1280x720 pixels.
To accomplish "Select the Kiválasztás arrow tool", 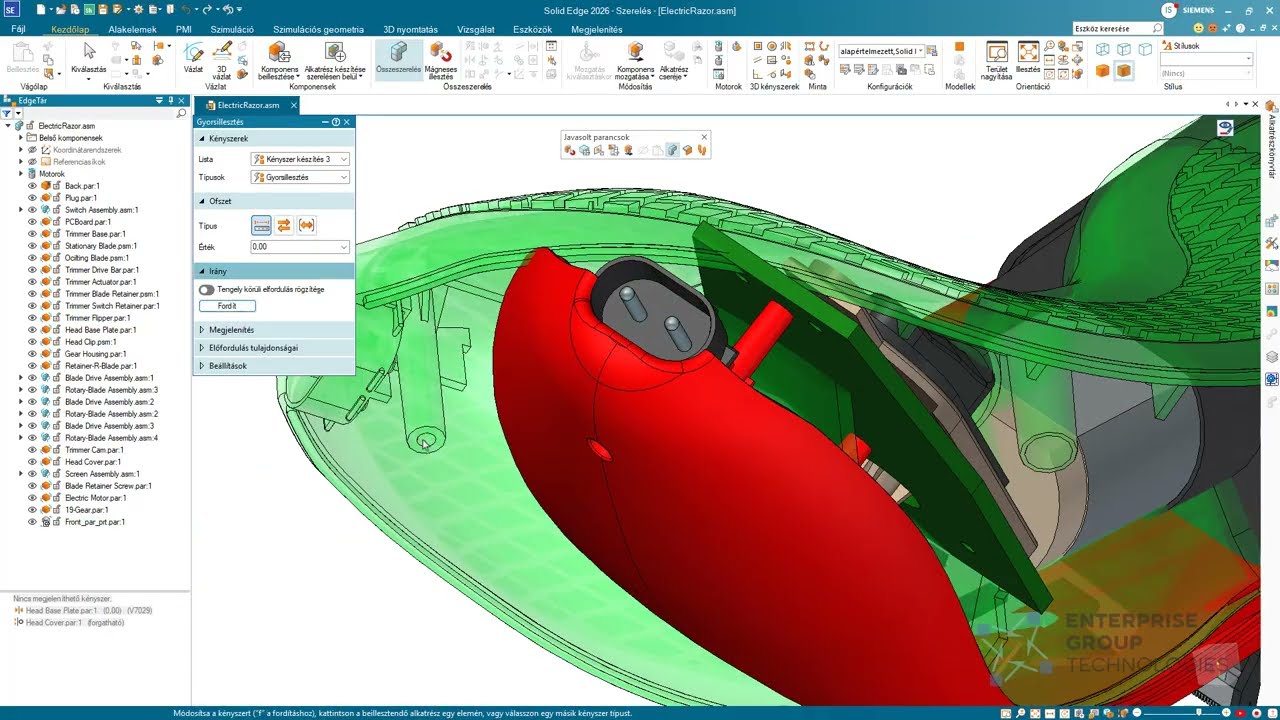I will [89, 58].
